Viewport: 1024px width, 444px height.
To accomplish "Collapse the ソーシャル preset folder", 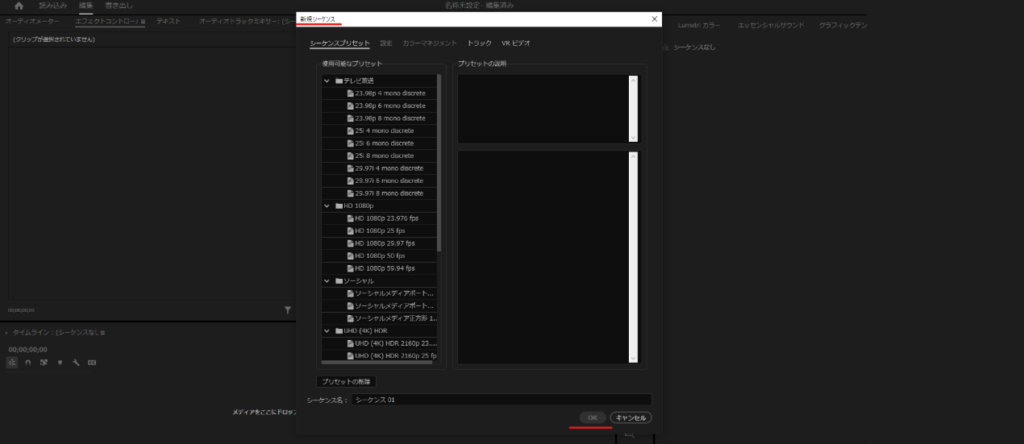I will 327,281.
